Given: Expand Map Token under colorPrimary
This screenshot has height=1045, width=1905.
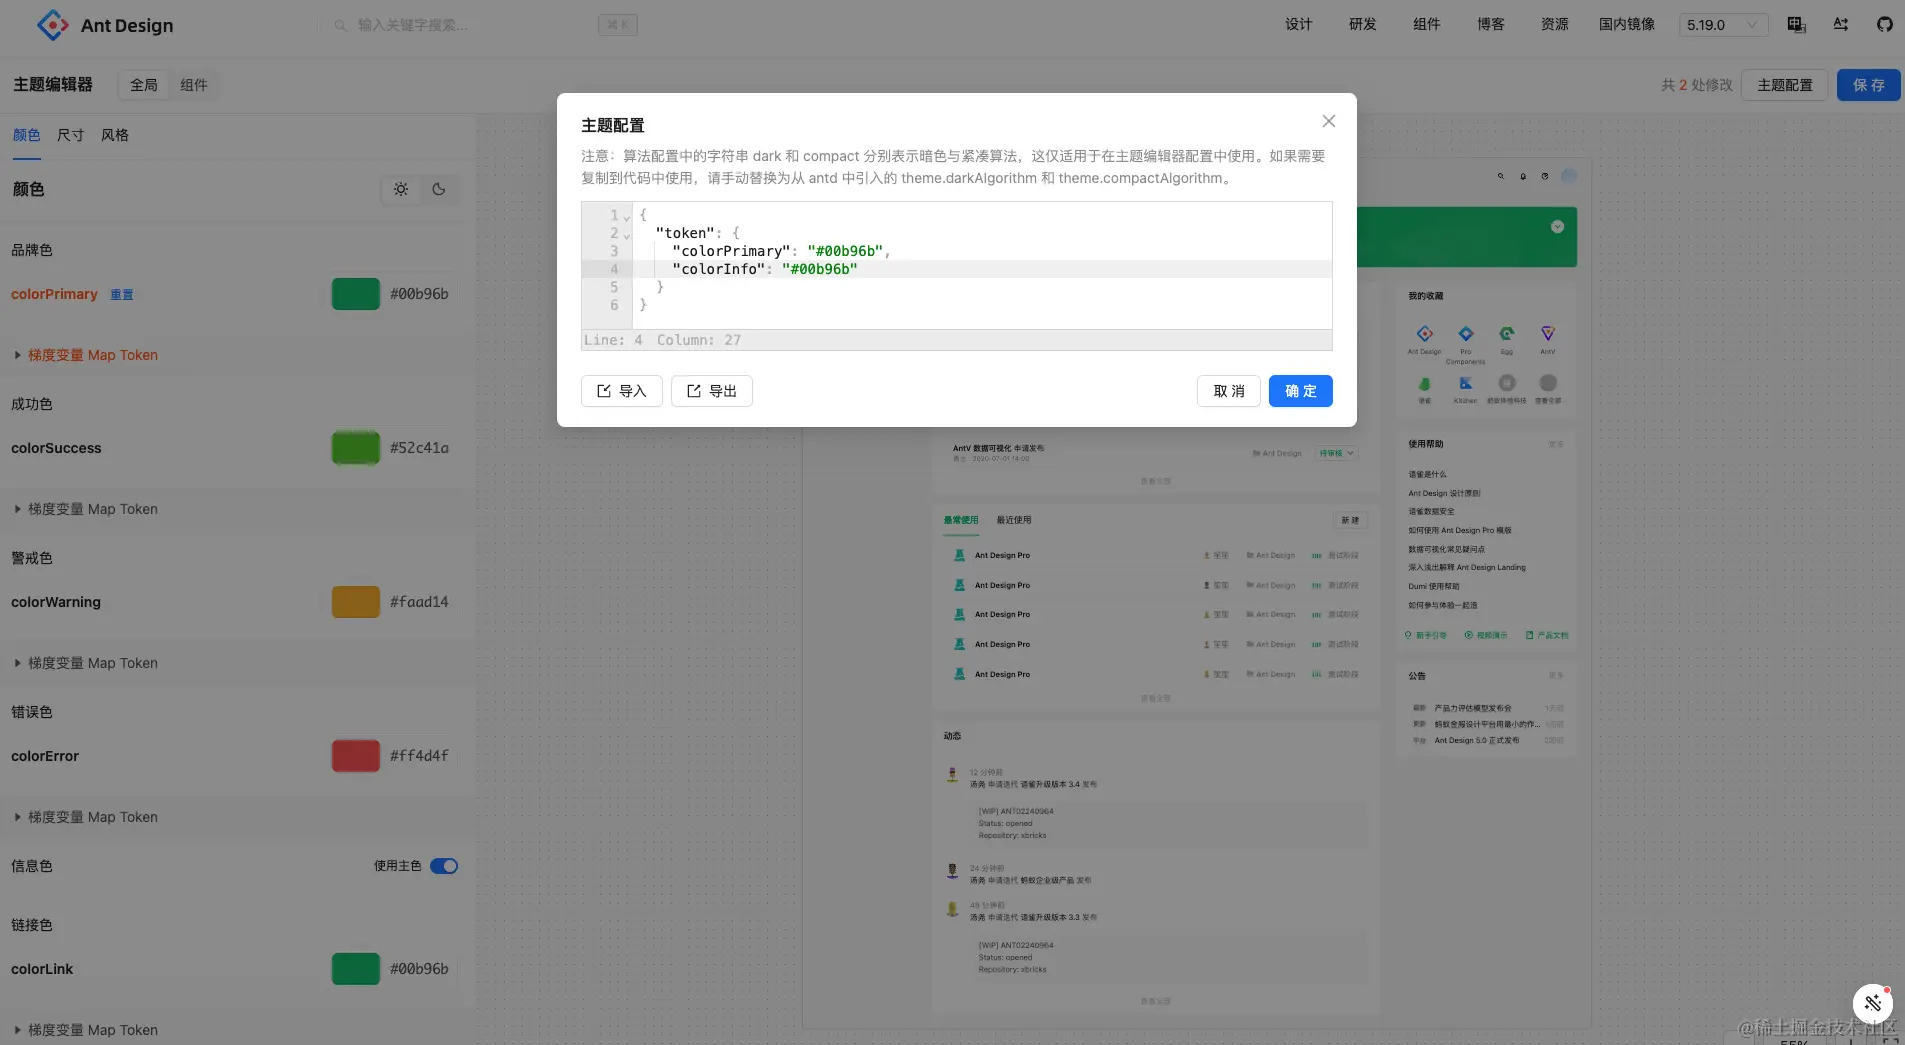Looking at the screenshot, I should 86,355.
